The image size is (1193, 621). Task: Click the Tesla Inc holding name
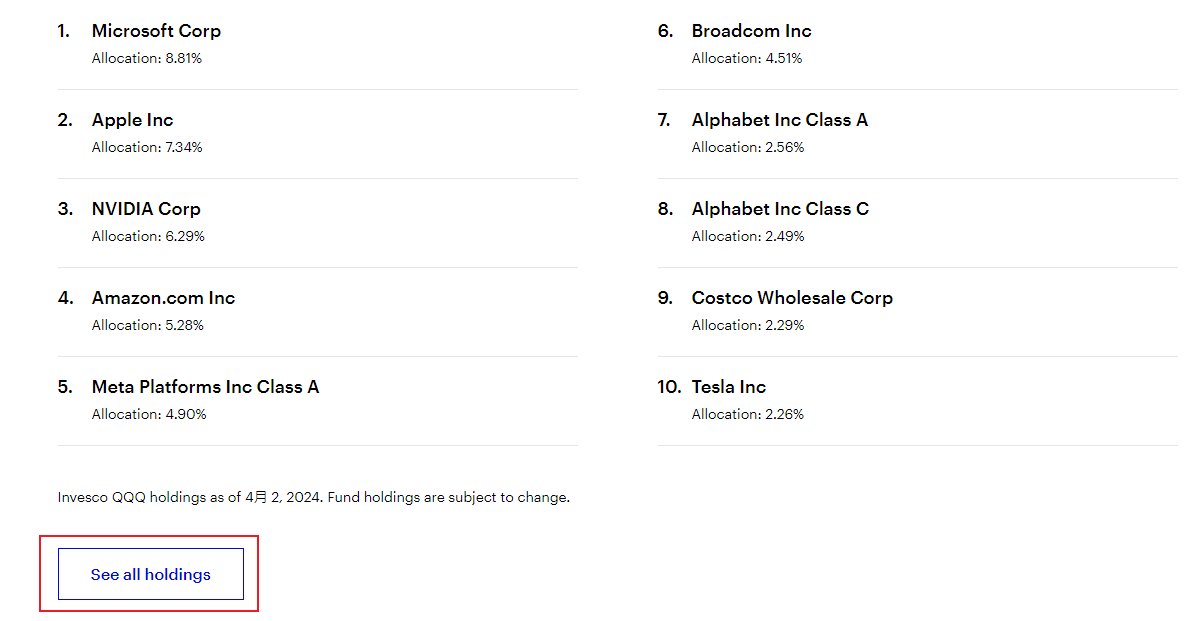click(728, 387)
